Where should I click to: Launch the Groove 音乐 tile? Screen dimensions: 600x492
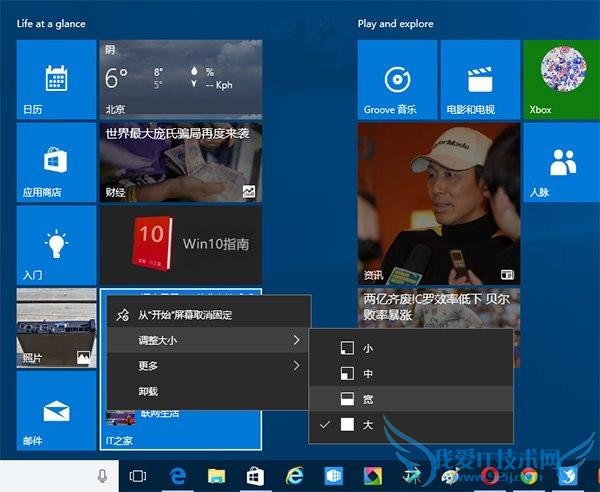(397, 80)
